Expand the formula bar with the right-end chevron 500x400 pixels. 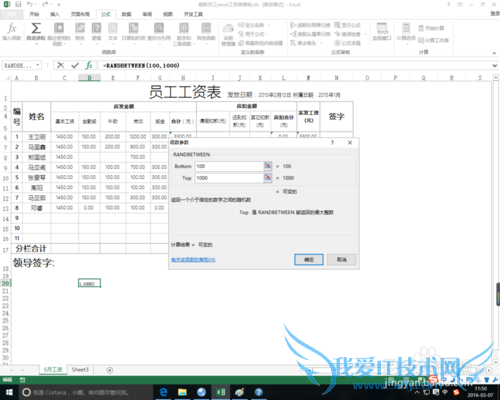point(495,66)
